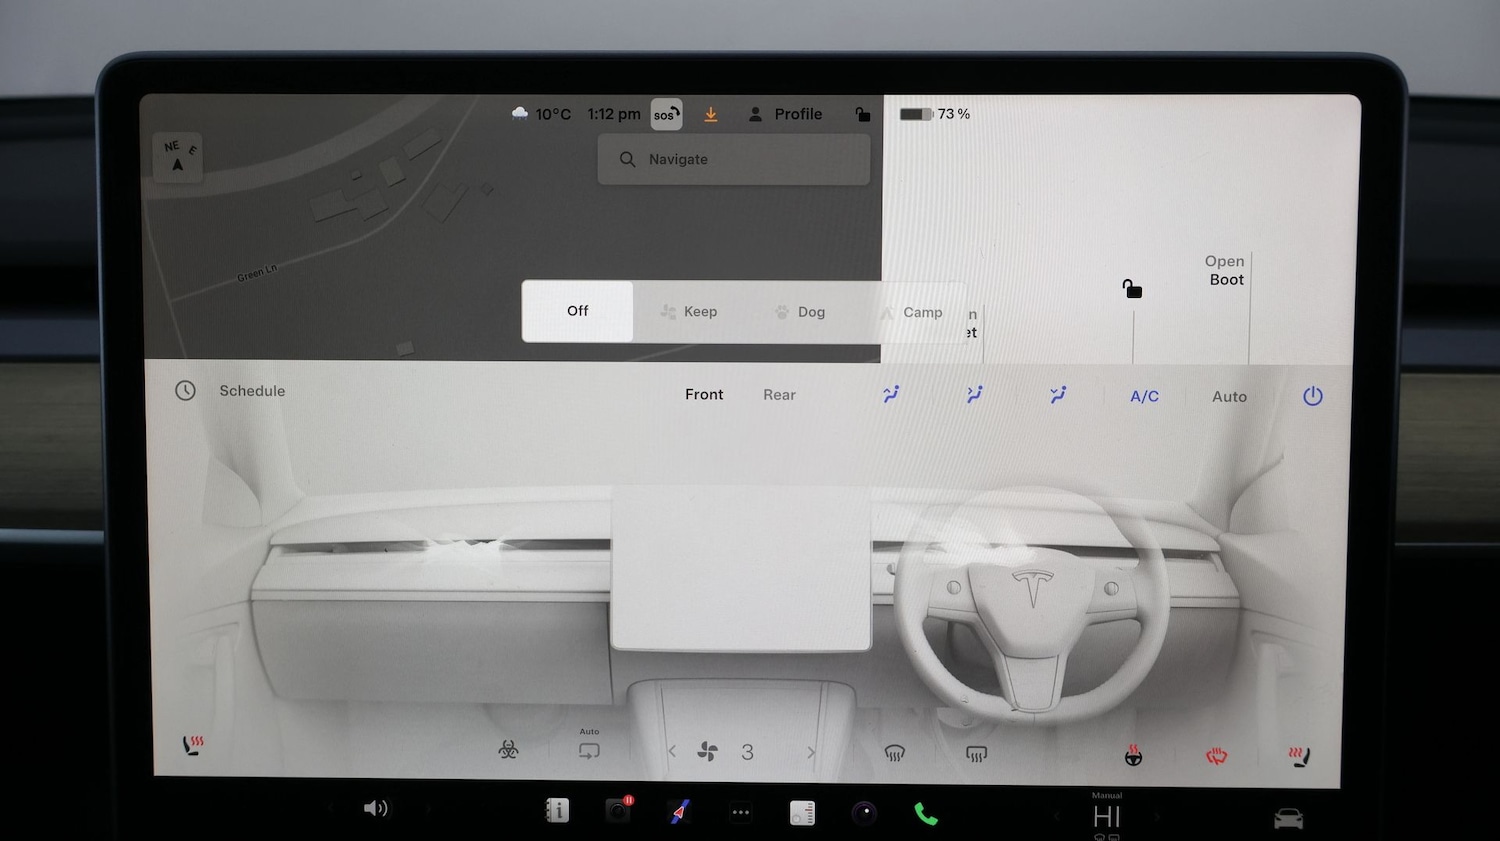This screenshot has width=1500, height=841.
Task: Enable the steering wheel heater
Action: coord(1135,753)
